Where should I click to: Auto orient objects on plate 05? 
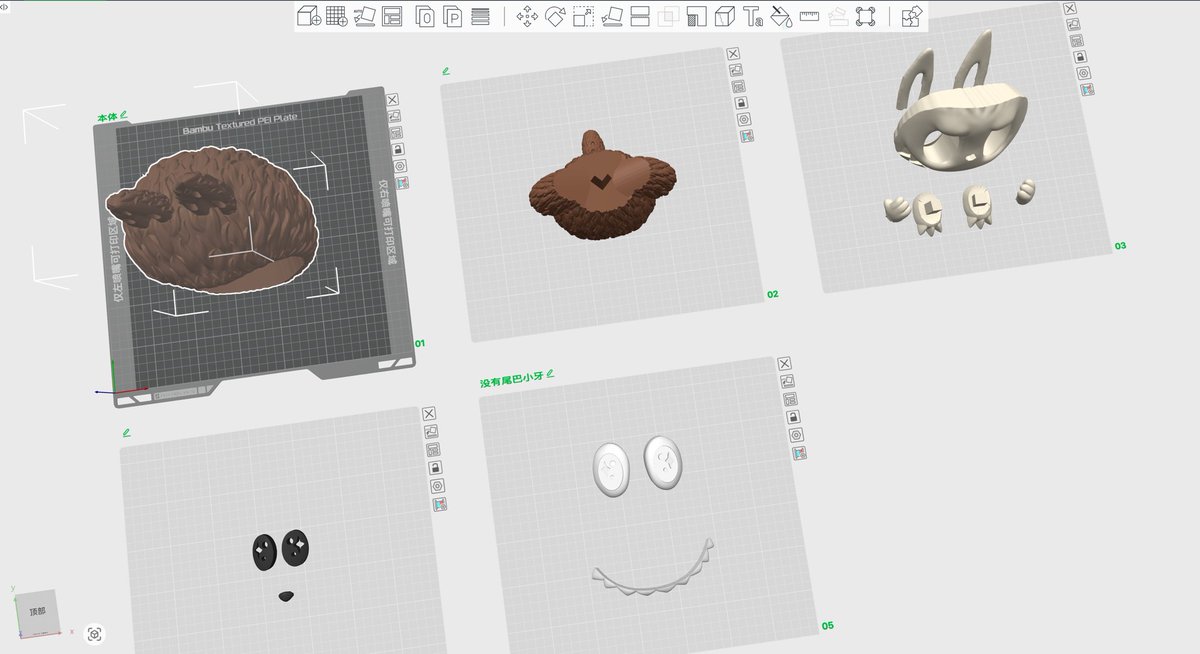(787, 381)
